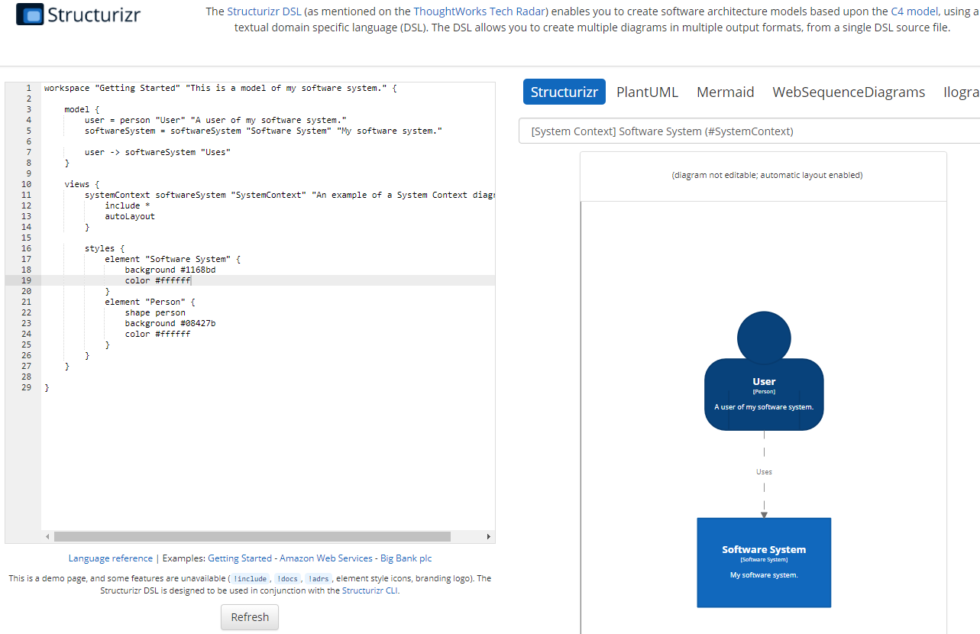Click the 'background #08427b' code line
The image size is (980, 634).
coord(170,323)
